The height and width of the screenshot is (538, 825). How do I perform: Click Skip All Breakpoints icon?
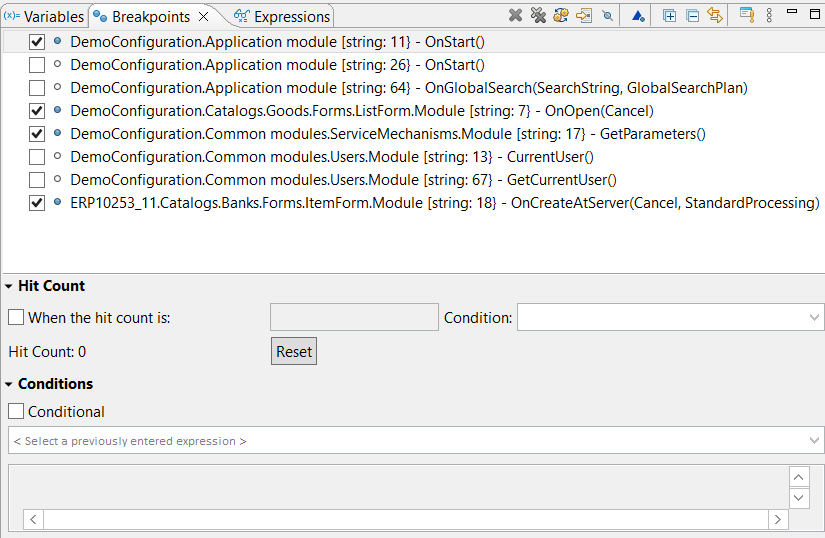click(607, 15)
